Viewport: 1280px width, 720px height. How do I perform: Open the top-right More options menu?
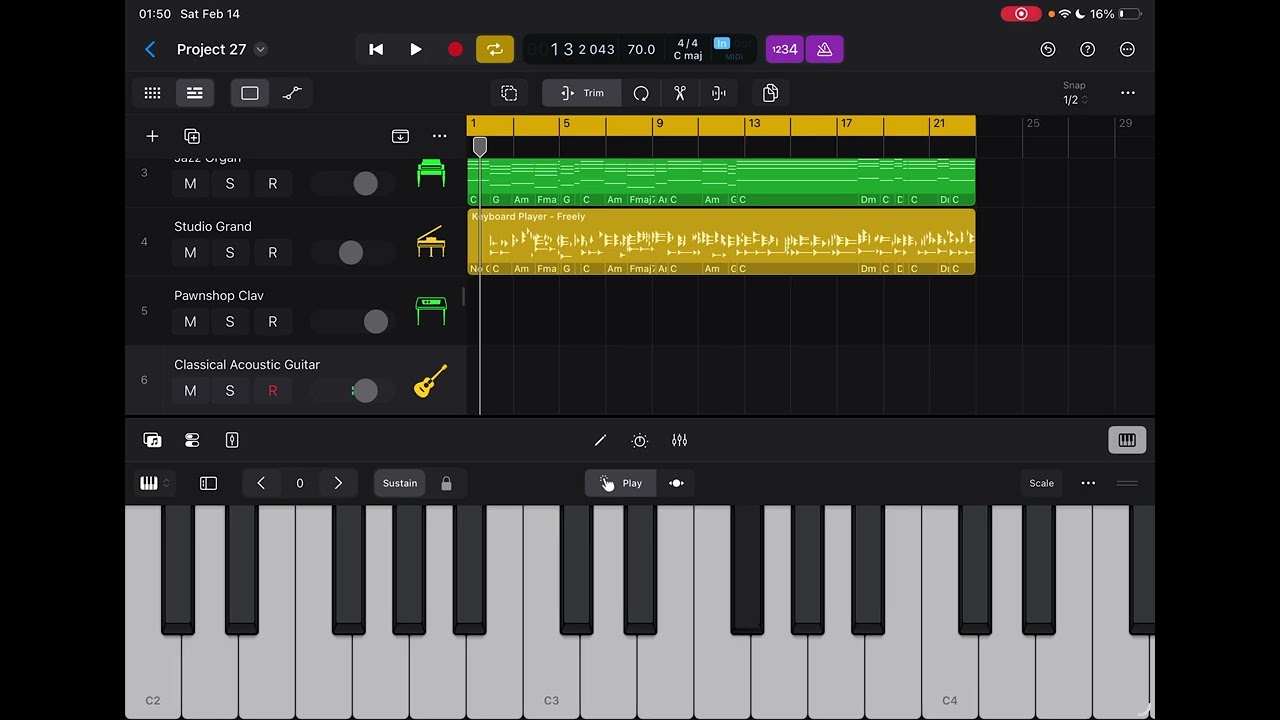tap(1128, 49)
